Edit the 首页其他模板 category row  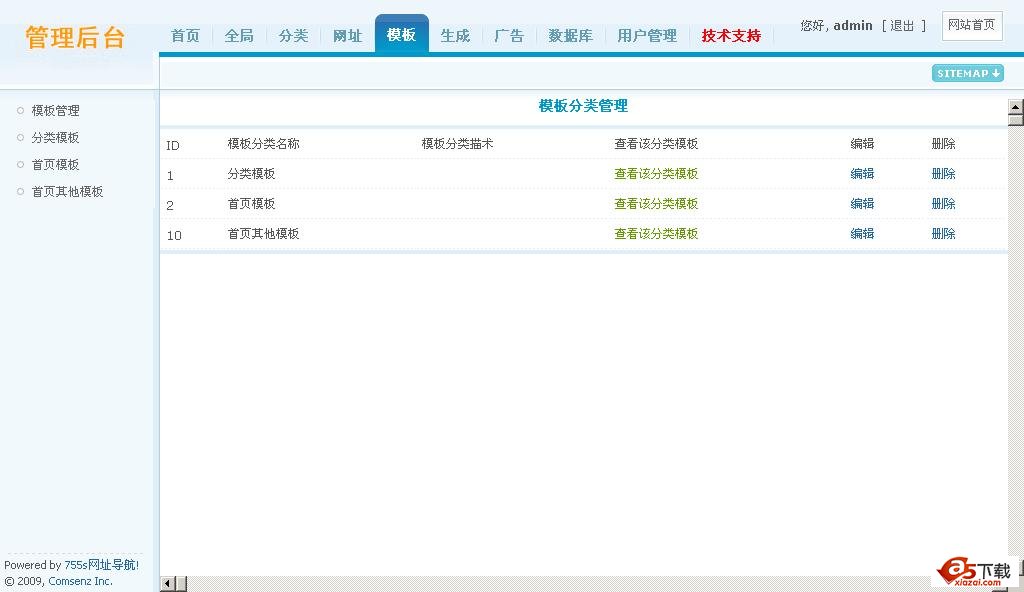click(x=862, y=234)
